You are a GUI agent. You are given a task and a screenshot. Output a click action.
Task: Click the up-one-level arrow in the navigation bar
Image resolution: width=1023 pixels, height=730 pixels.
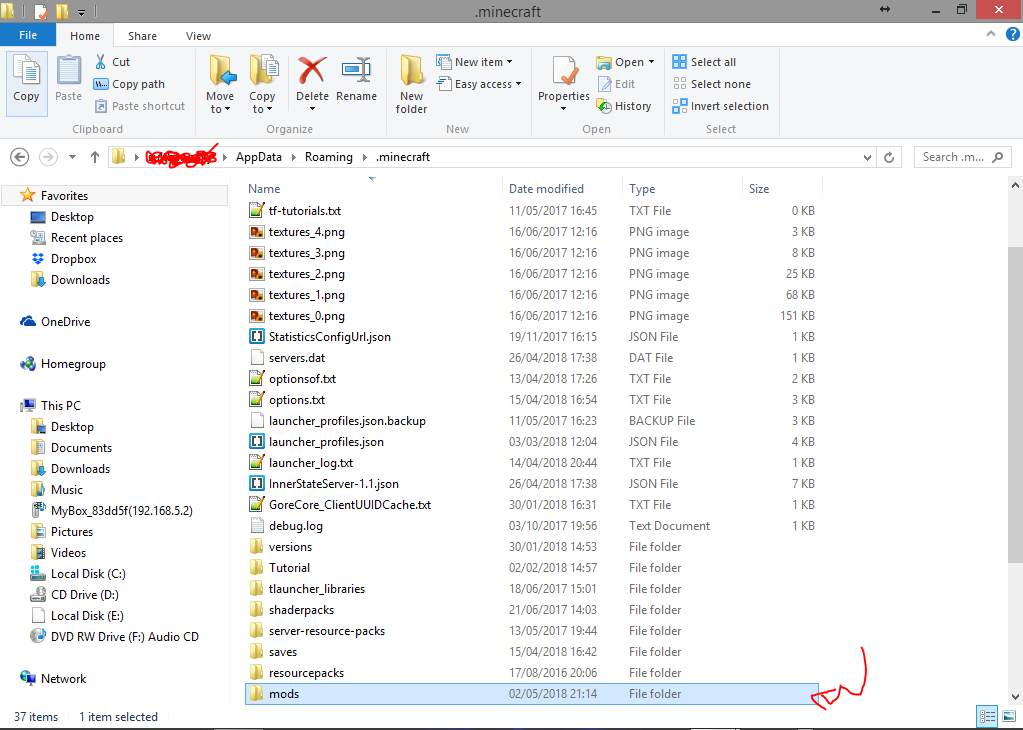click(x=94, y=156)
